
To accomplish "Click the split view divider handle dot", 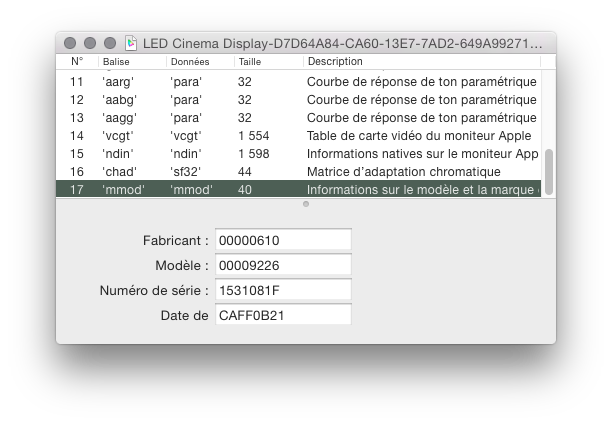I will point(306,204).
